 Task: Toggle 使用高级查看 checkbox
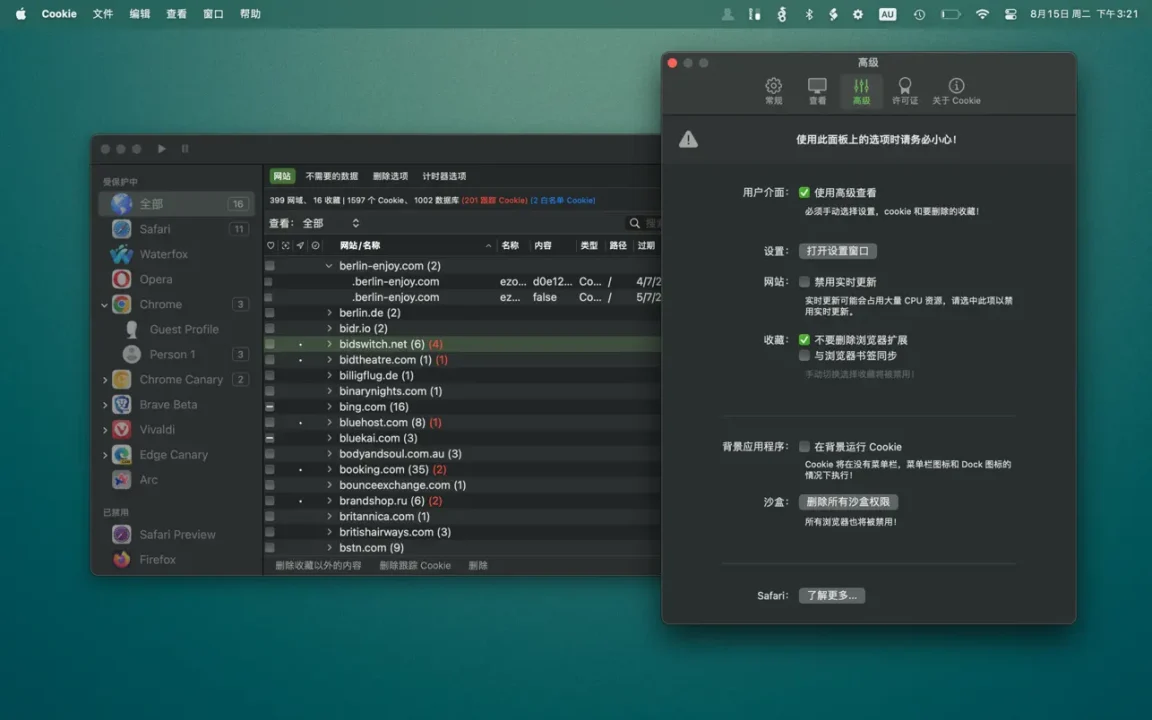pos(804,192)
